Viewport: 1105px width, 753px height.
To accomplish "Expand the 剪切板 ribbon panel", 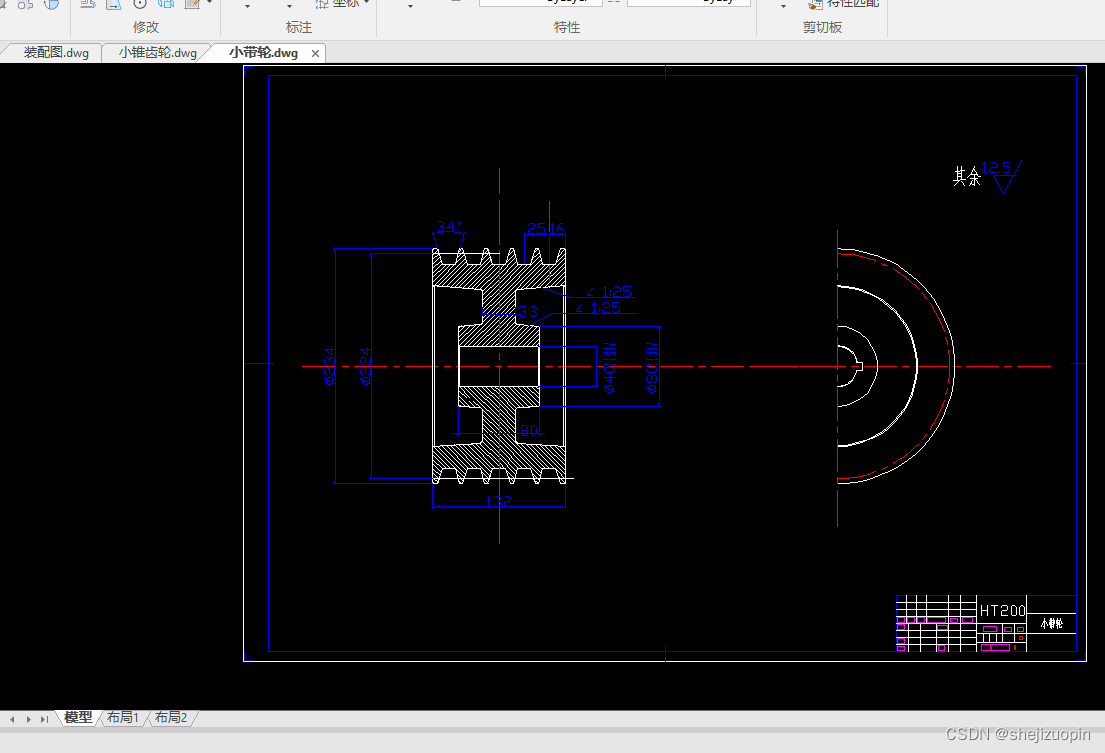I will (822, 27).
